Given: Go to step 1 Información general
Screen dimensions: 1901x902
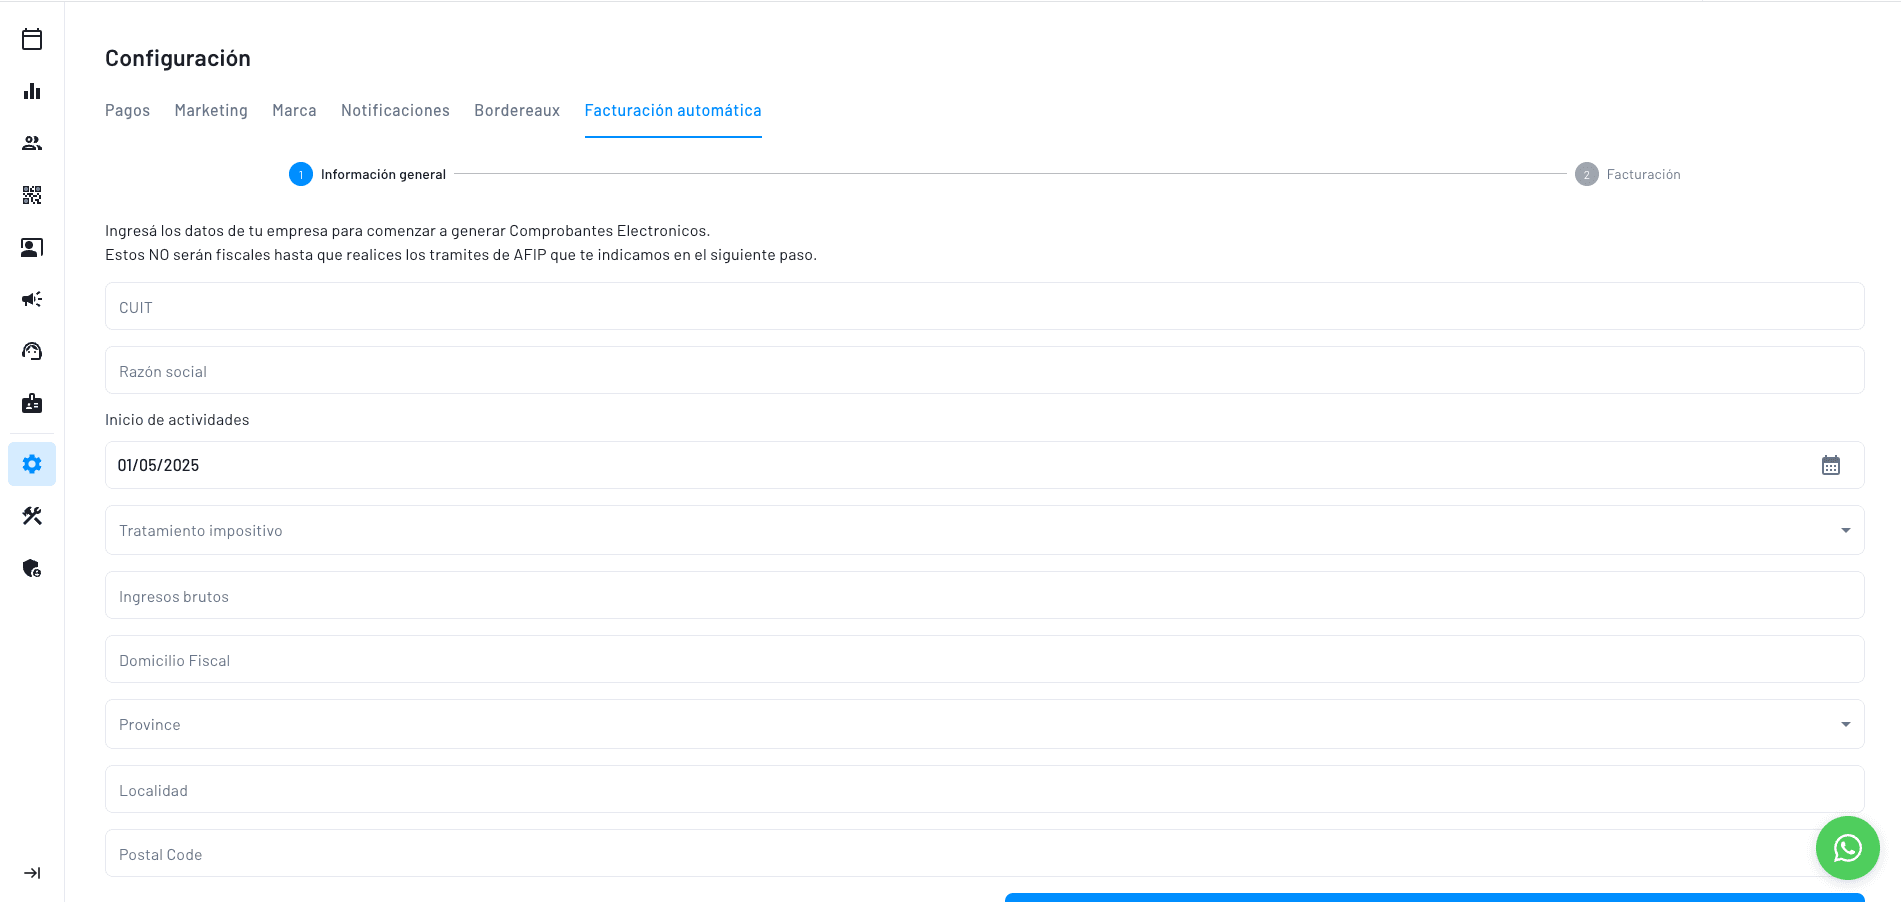Looking at the screenshot, I should pos(367,174).
